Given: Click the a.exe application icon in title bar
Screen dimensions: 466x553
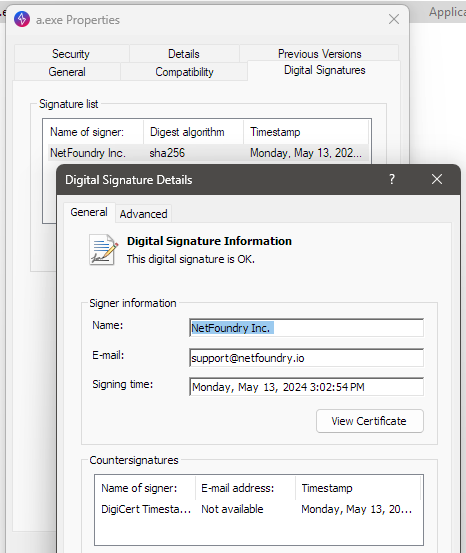Looking at the screenshot, I should point(22,19).
